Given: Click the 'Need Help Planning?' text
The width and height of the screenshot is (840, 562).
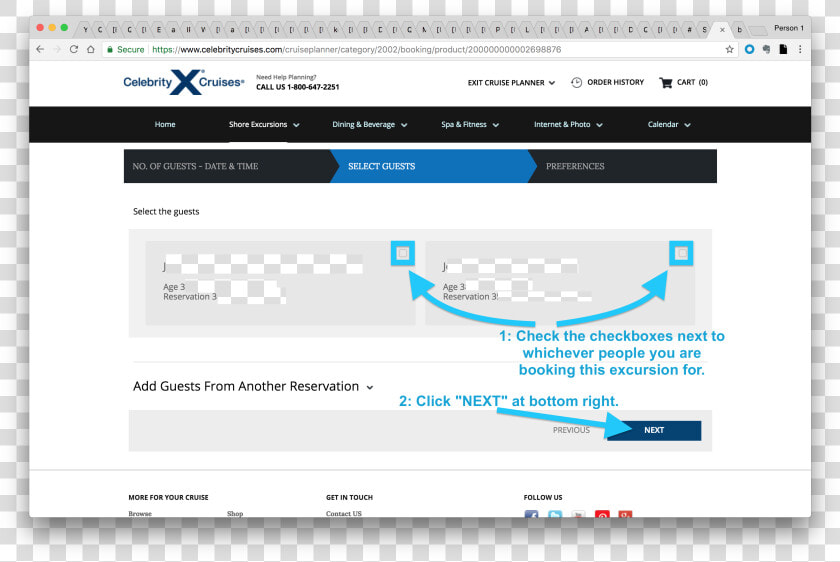Looking at the screenshot, I should [x=286, y=77].
